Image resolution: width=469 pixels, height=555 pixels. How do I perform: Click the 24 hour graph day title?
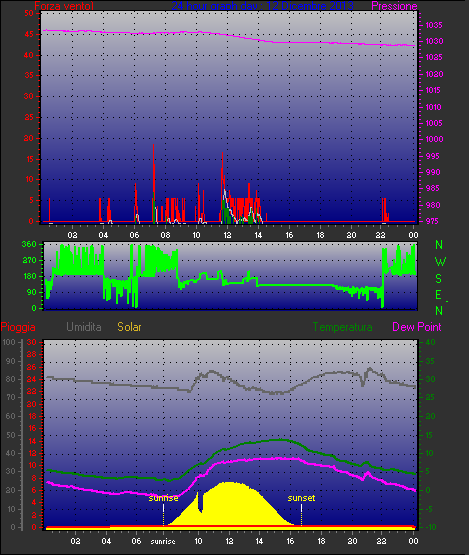(262, 6)
